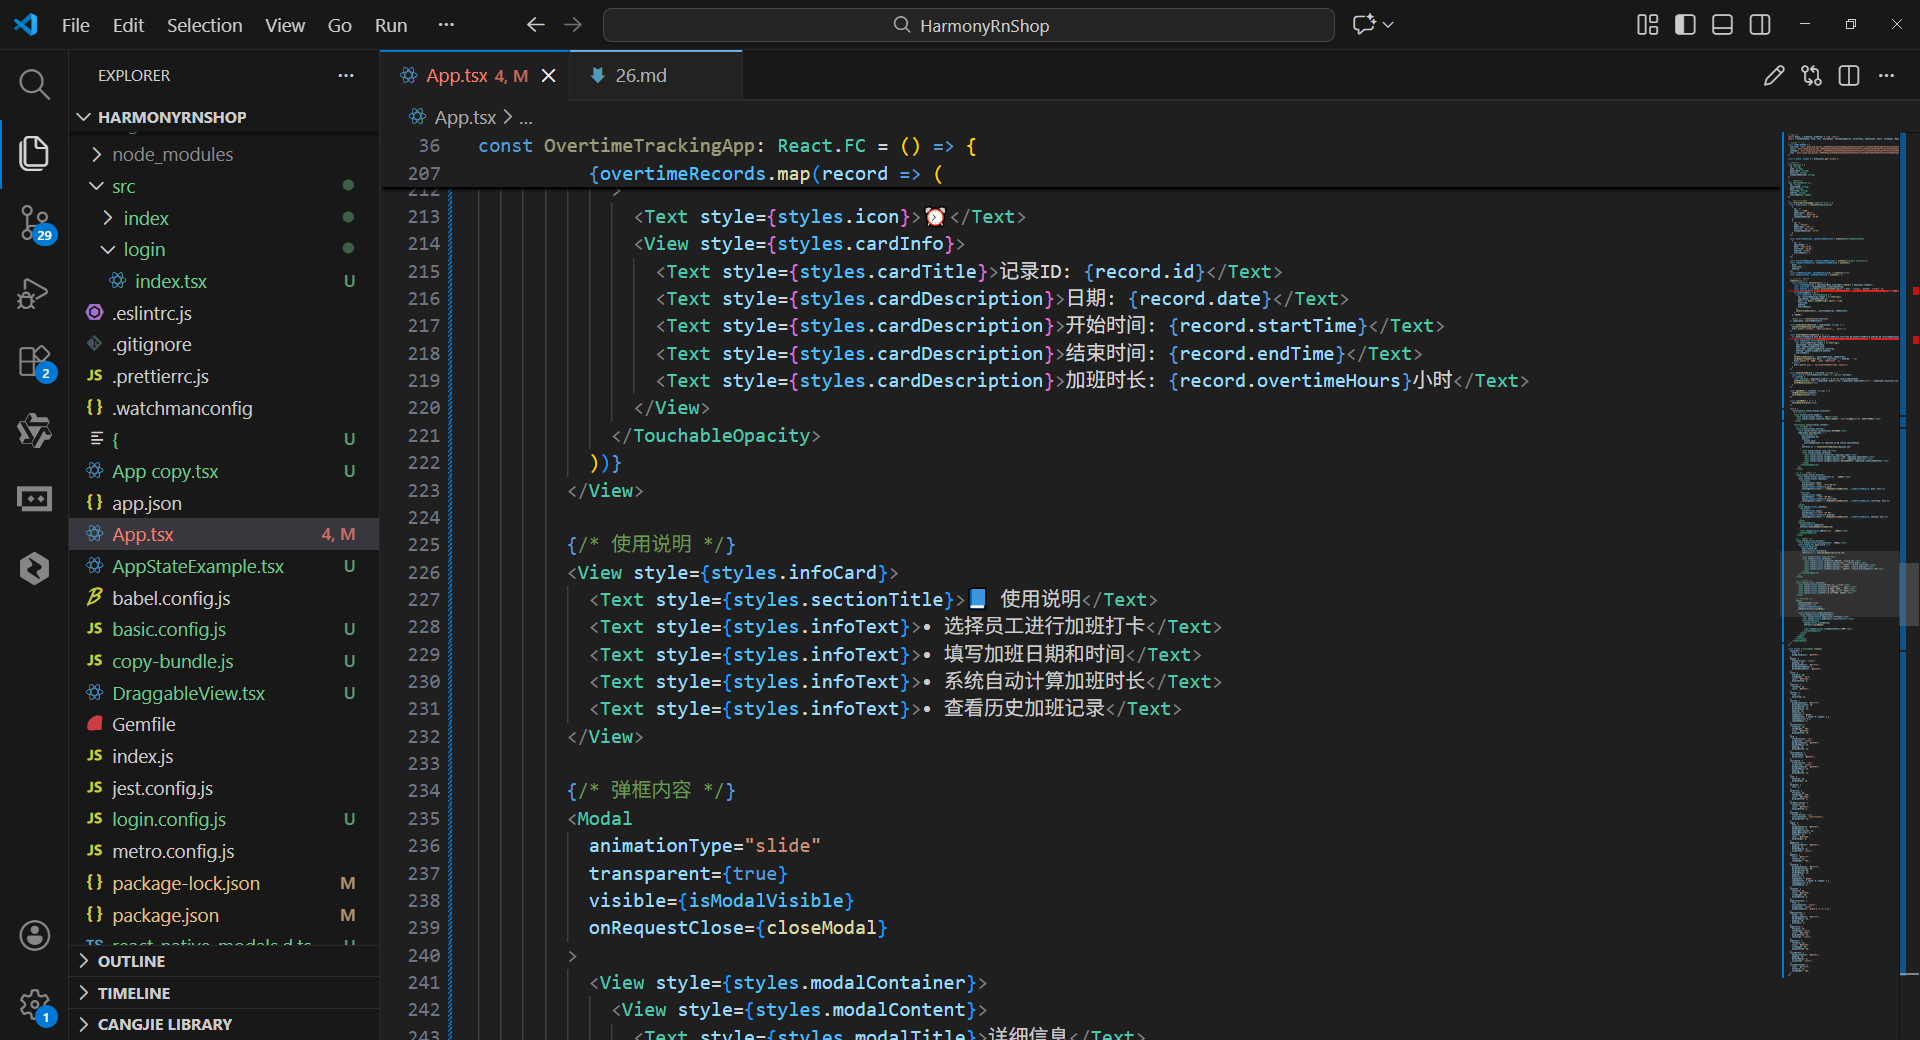Open the Accounts icon
The height and width of the screenshot is (1040, 1920).
pos(34,935)
